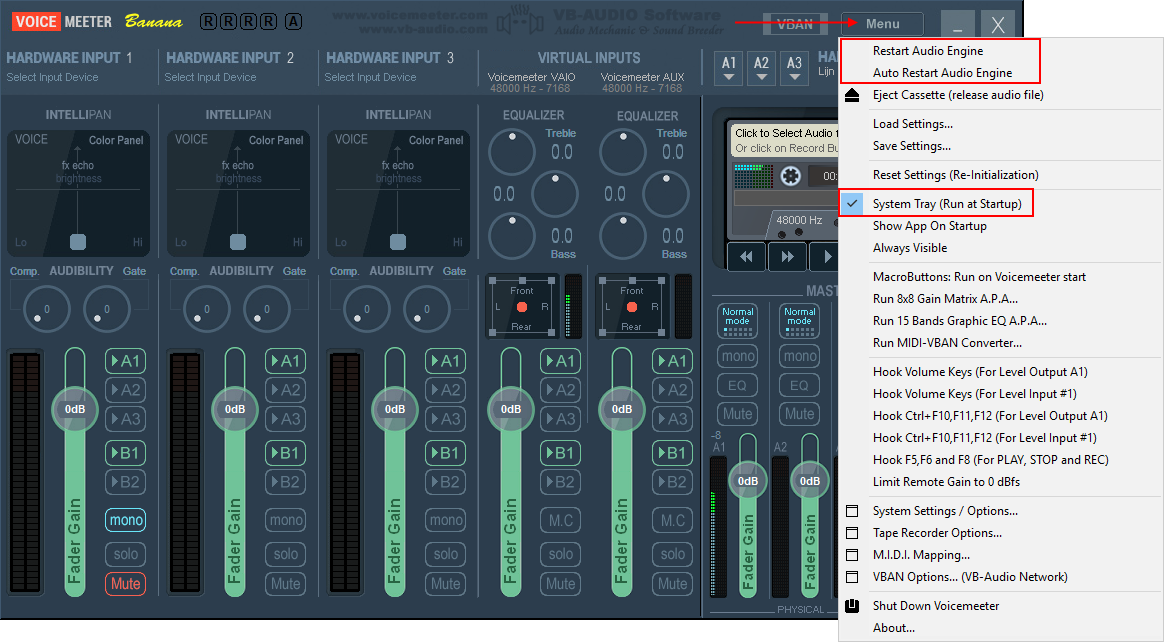
Task: Open the VBAN button in the title bar
Action: pyautogui.click(x=794, y=24)
